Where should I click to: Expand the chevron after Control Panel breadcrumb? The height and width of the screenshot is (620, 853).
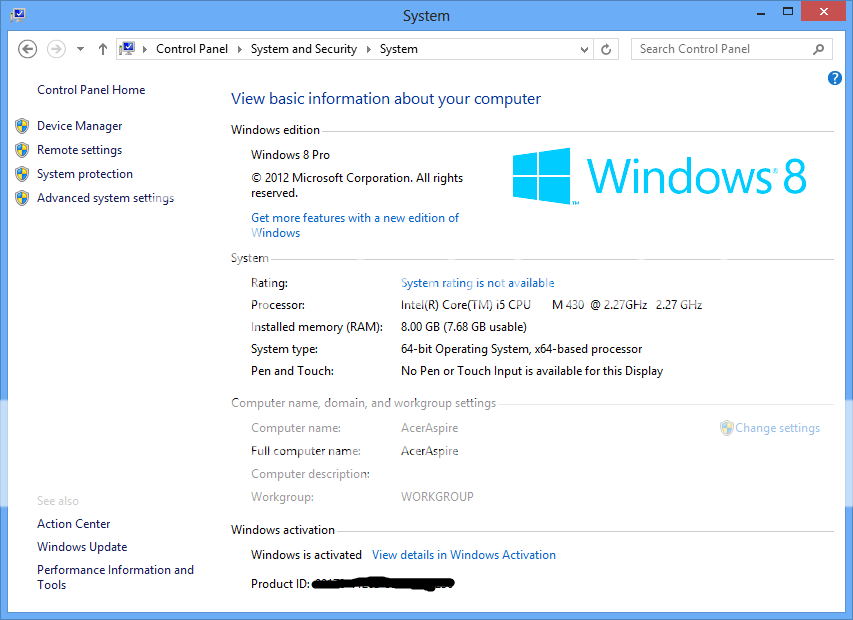[x=239, y=49]
